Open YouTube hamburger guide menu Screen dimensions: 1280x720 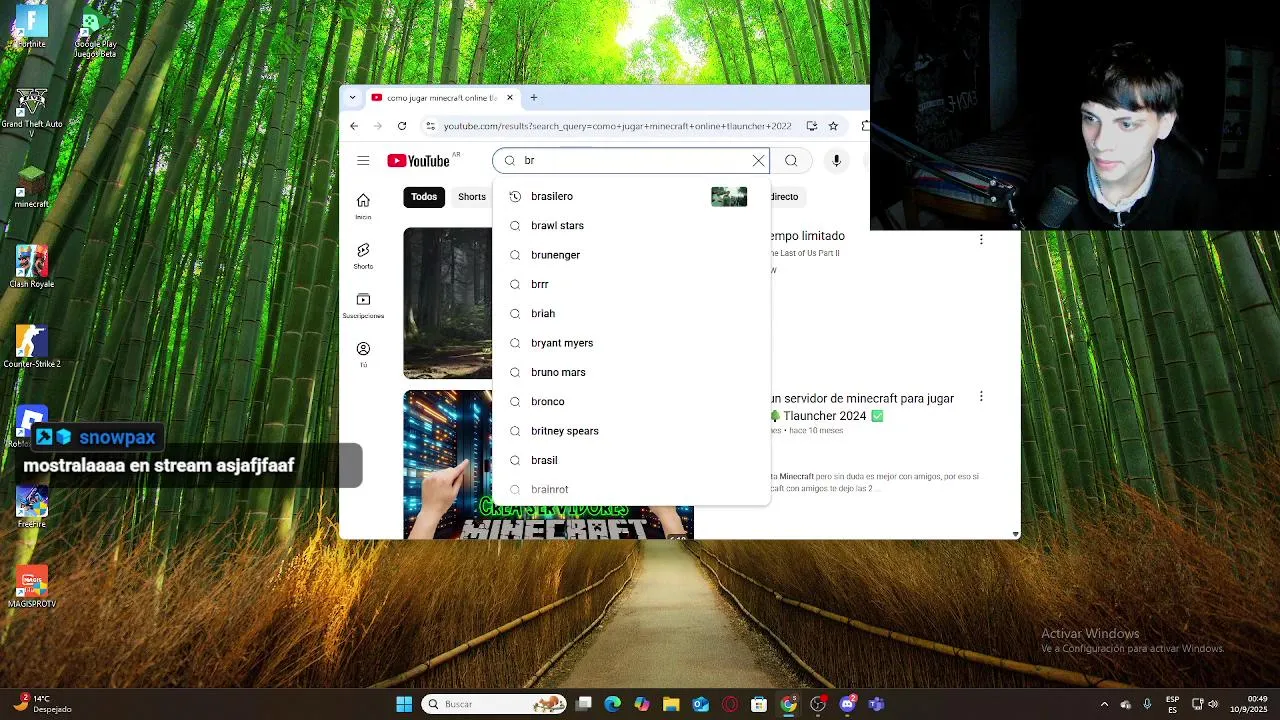[363, 161]
